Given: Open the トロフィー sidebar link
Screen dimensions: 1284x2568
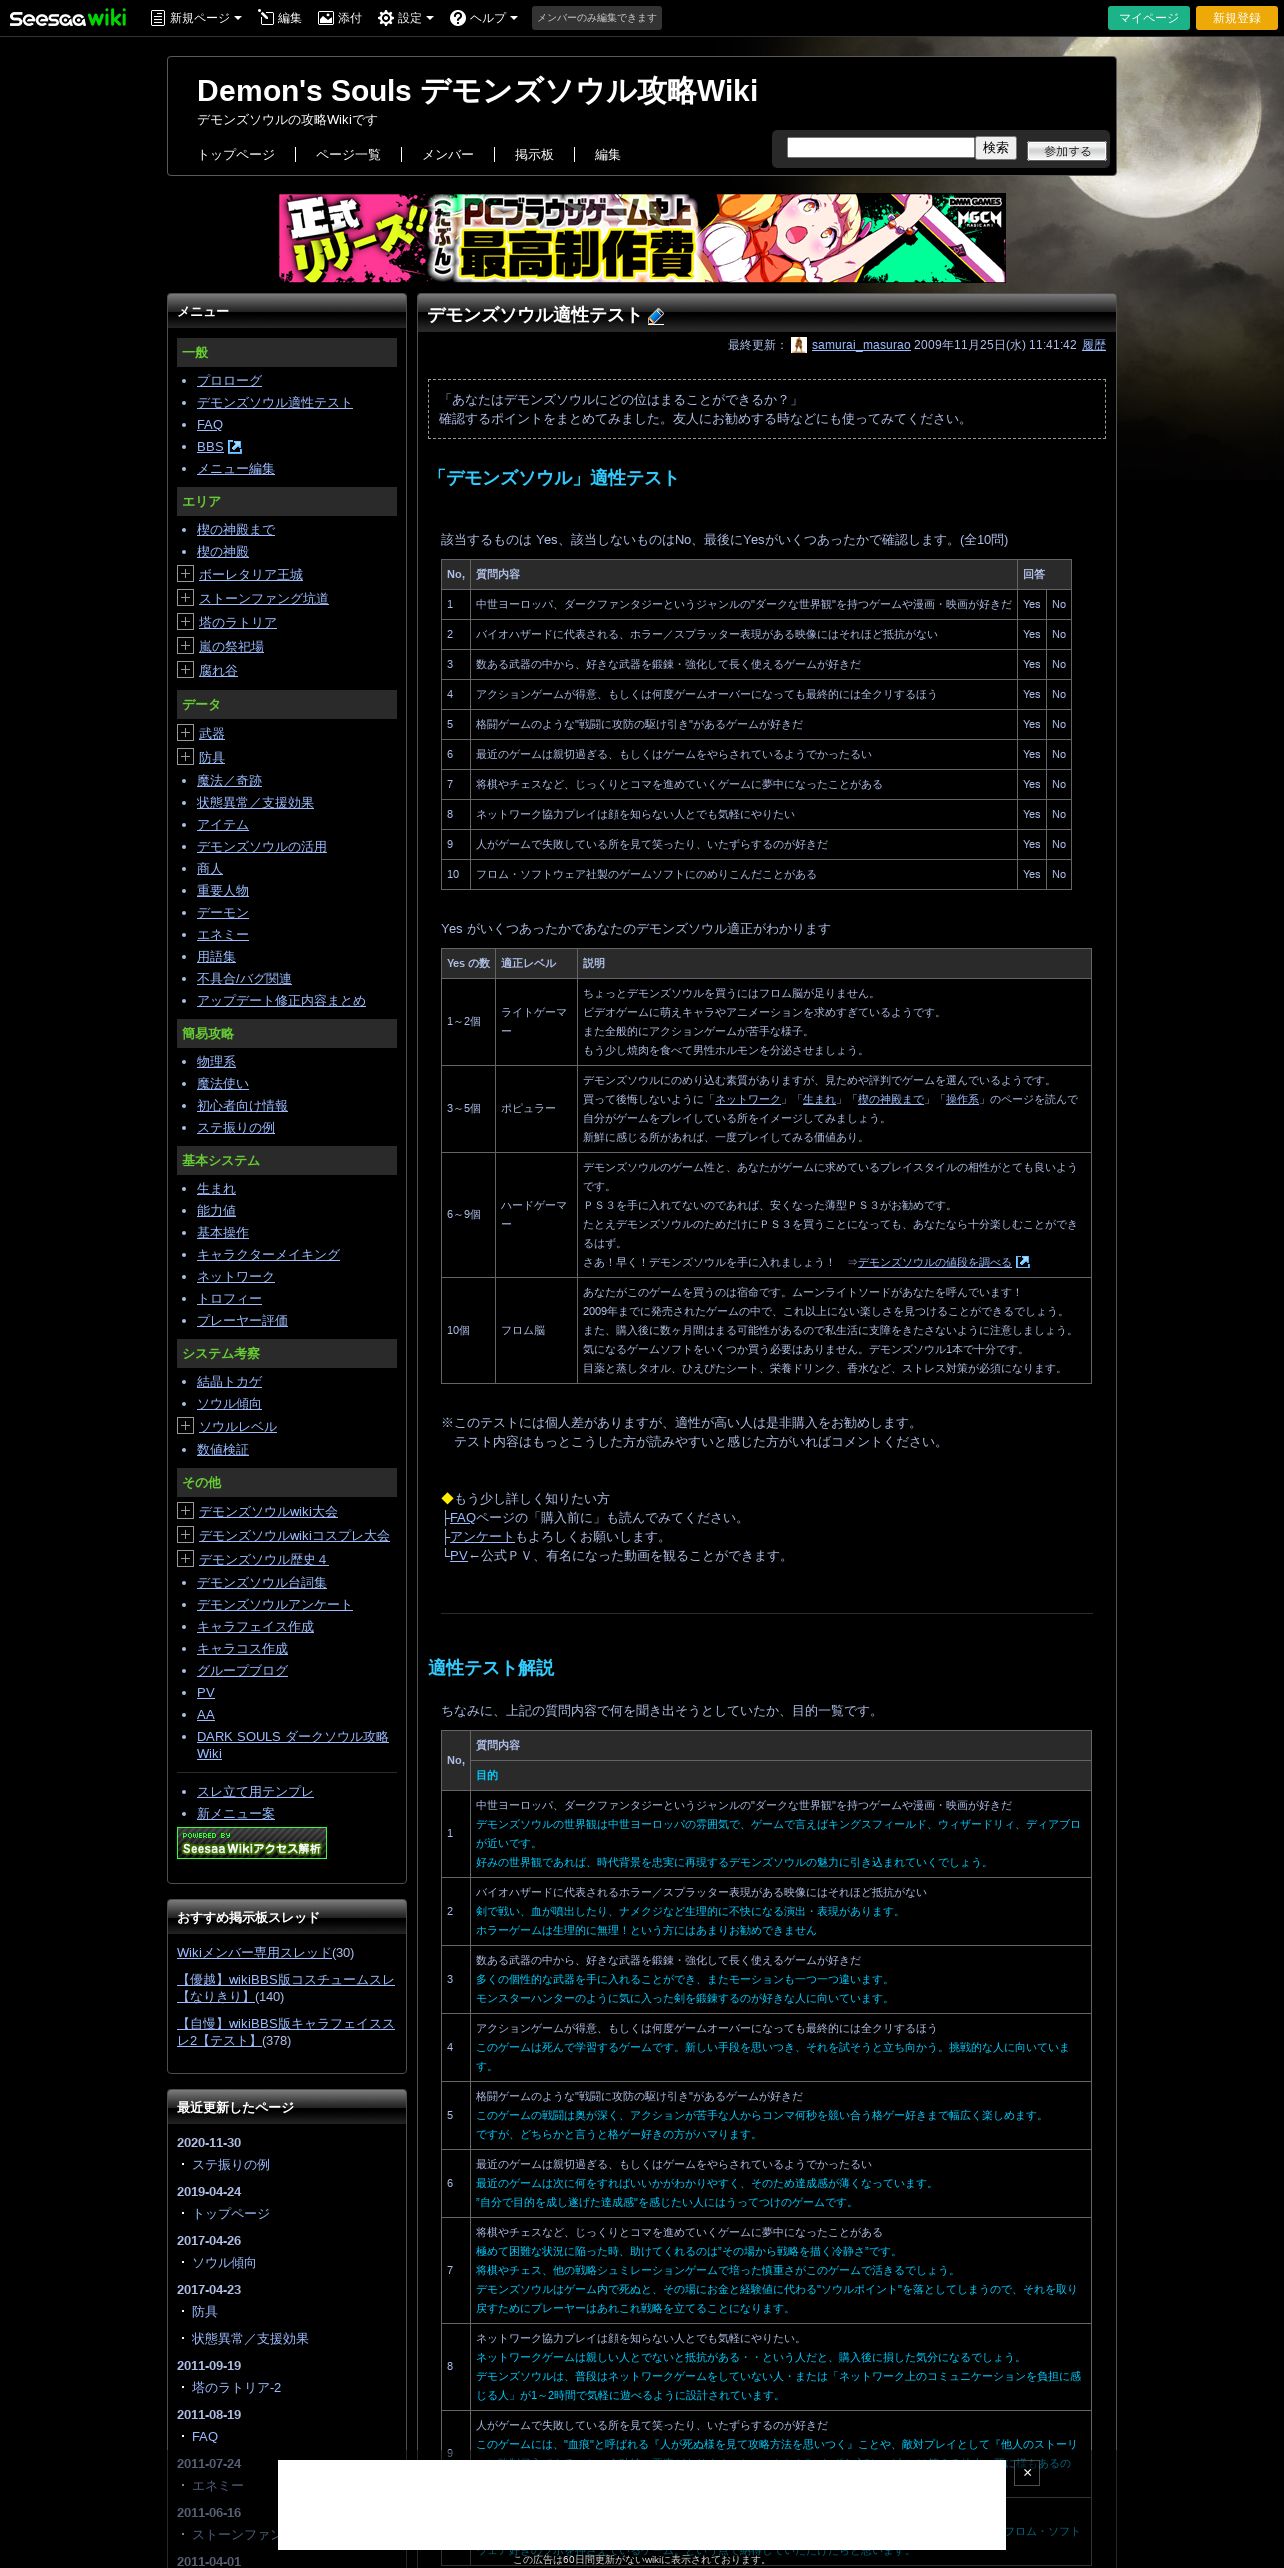Looking at the screenshot, I should click(x=229, y=1299).
